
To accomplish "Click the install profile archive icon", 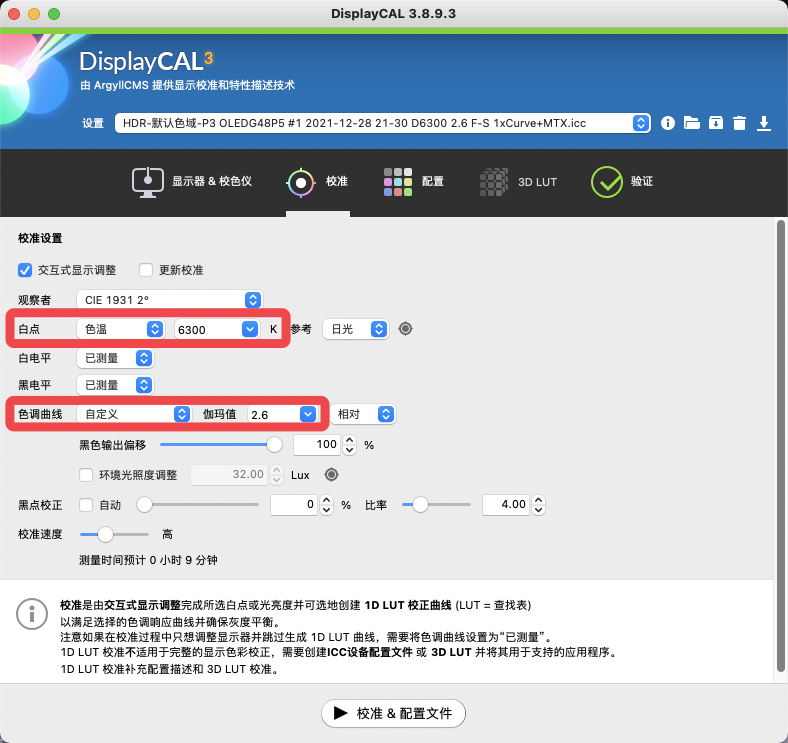I will point(716,123).
